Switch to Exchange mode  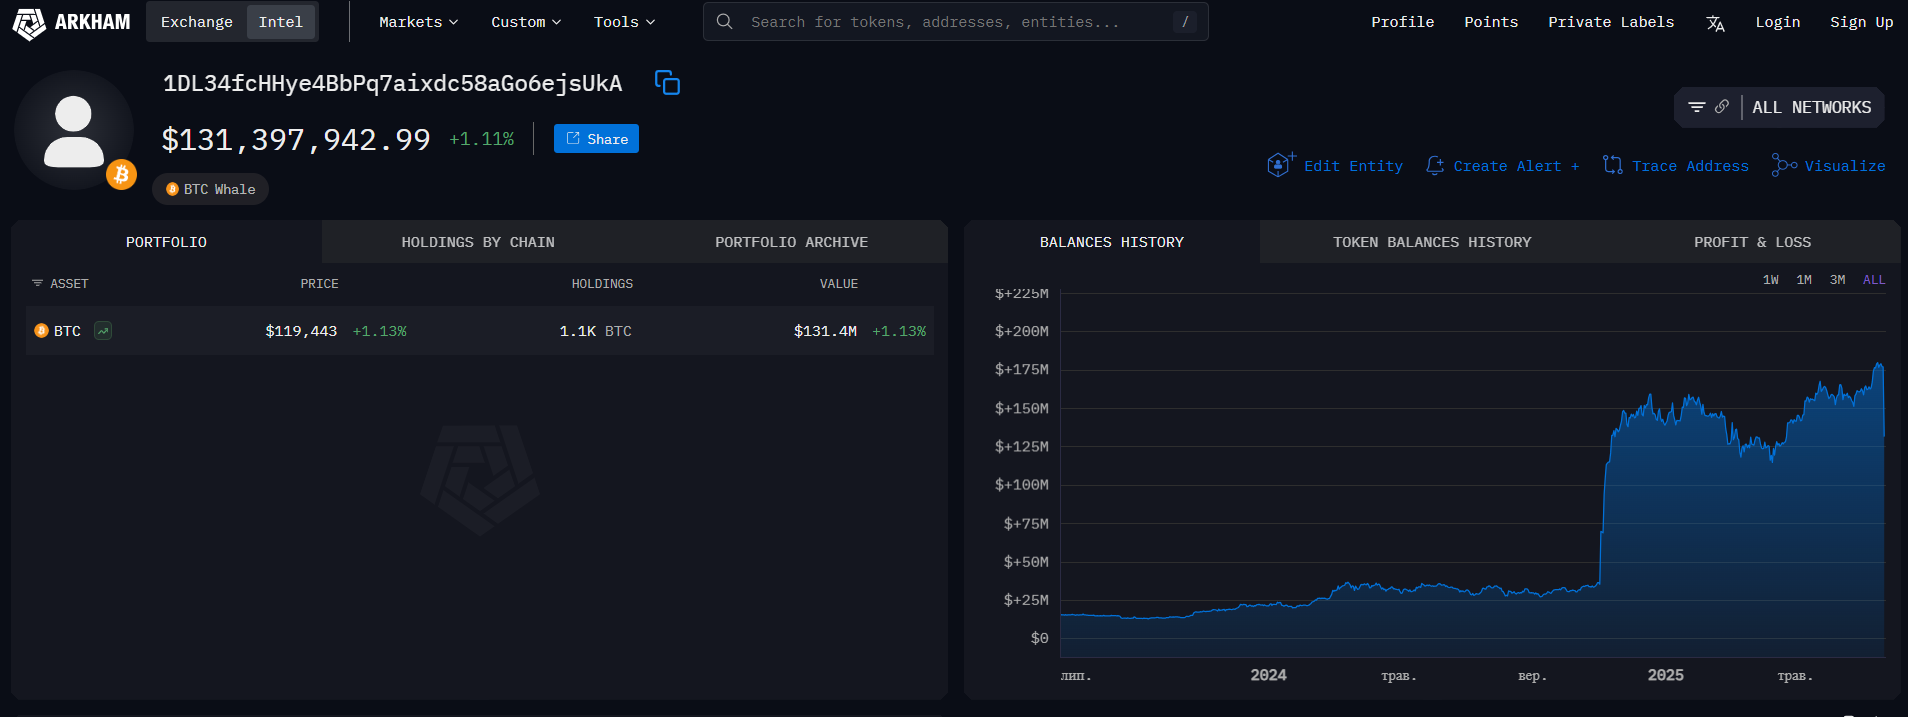196,22
